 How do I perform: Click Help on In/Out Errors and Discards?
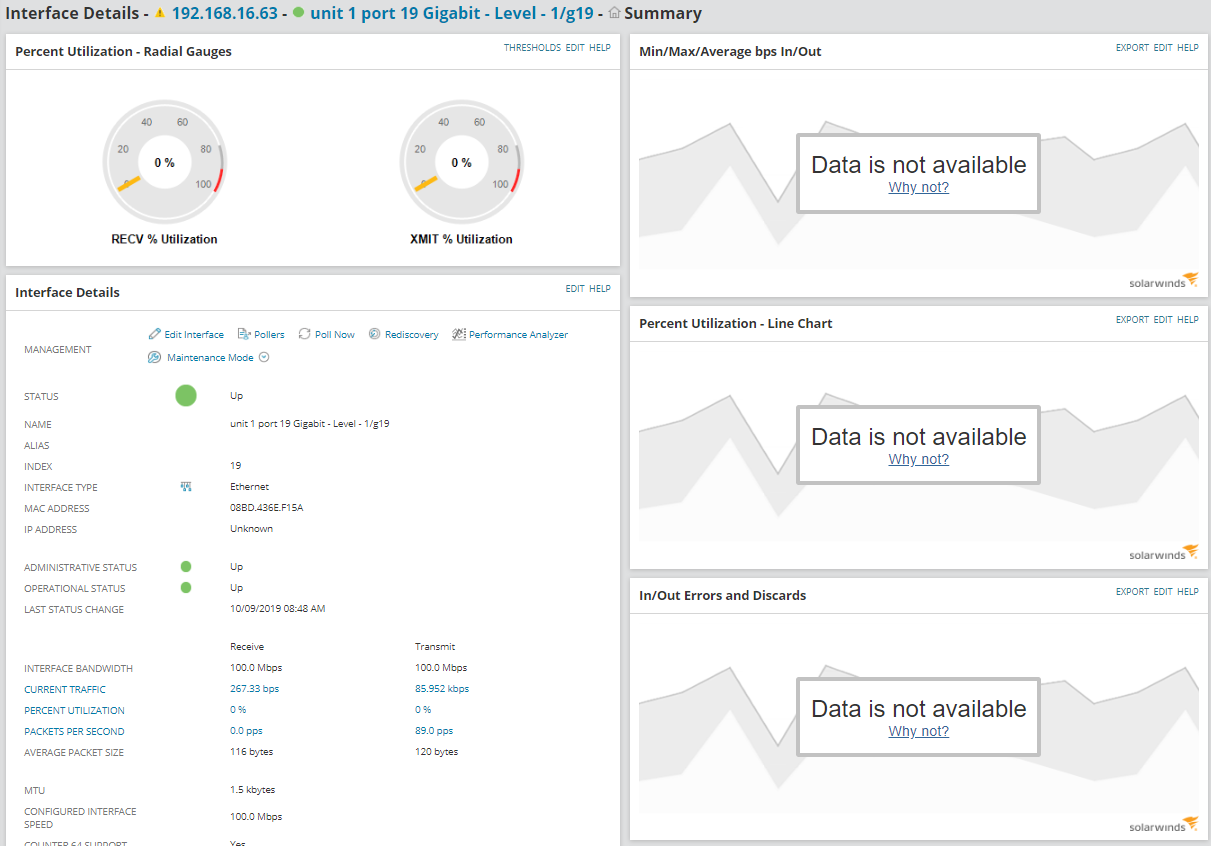pos(1188,592)
